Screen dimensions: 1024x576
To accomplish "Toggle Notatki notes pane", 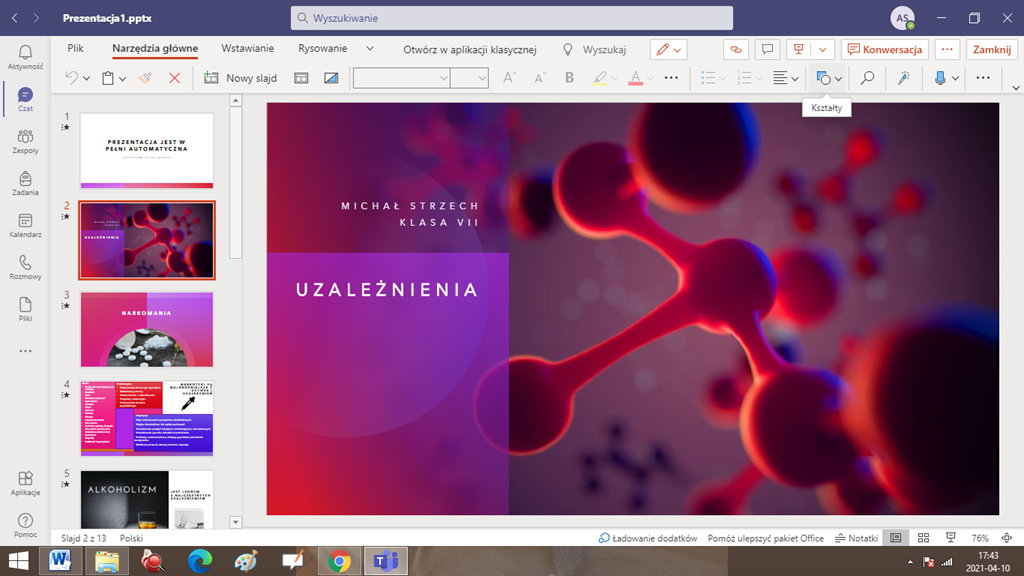I will tap(857, 538).
